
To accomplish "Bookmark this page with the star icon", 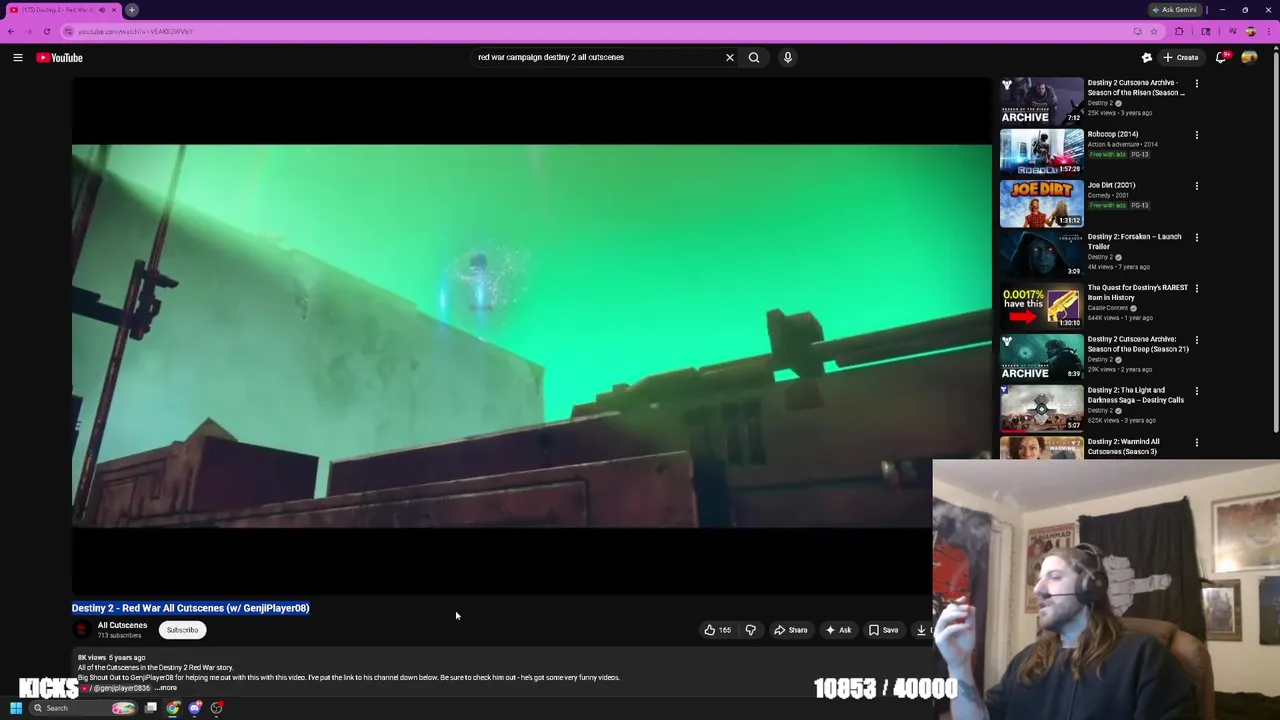I will [1154, 31].
